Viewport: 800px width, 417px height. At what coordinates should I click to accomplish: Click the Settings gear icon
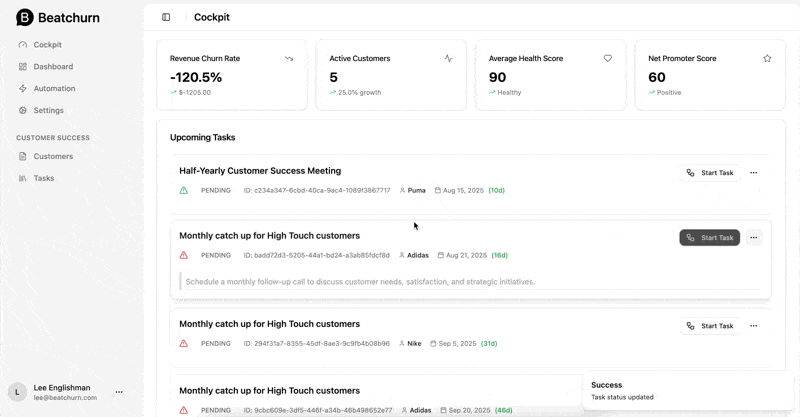tap(22, 111)
